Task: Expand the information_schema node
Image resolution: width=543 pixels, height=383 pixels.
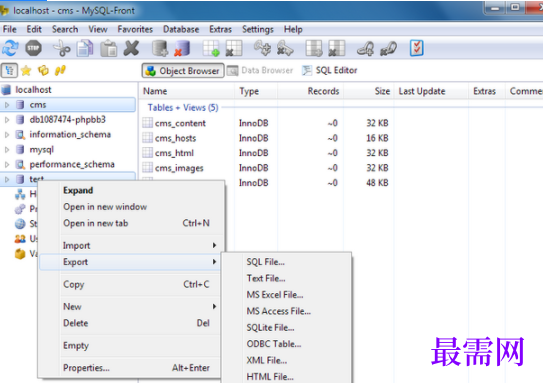Action: tap(7, 135)
